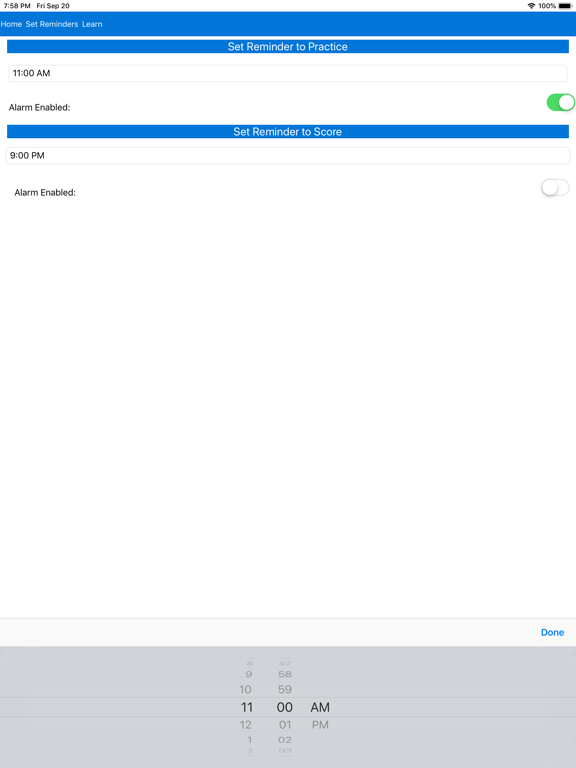576x768 pixels.
Task: Open the Set Reminders menu item
Action: coord(52,24)
